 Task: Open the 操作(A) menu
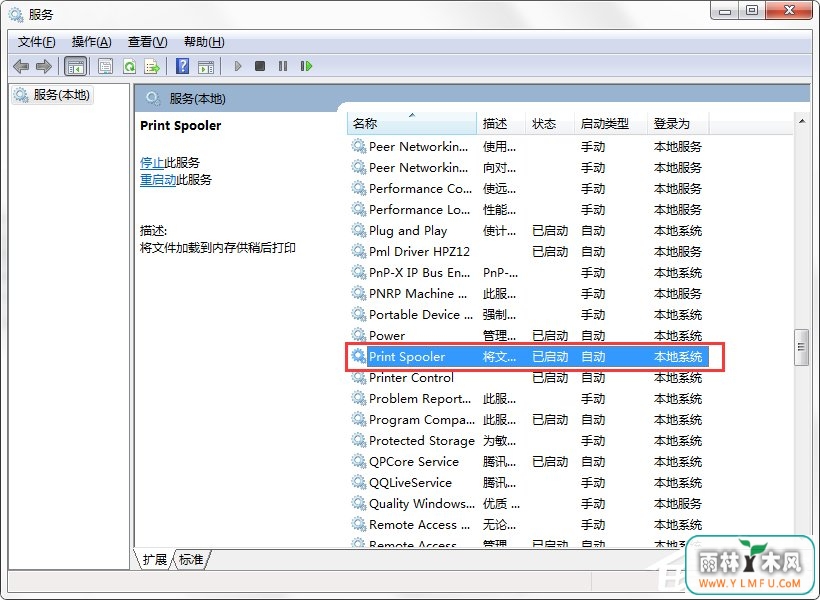click(92, 42)
